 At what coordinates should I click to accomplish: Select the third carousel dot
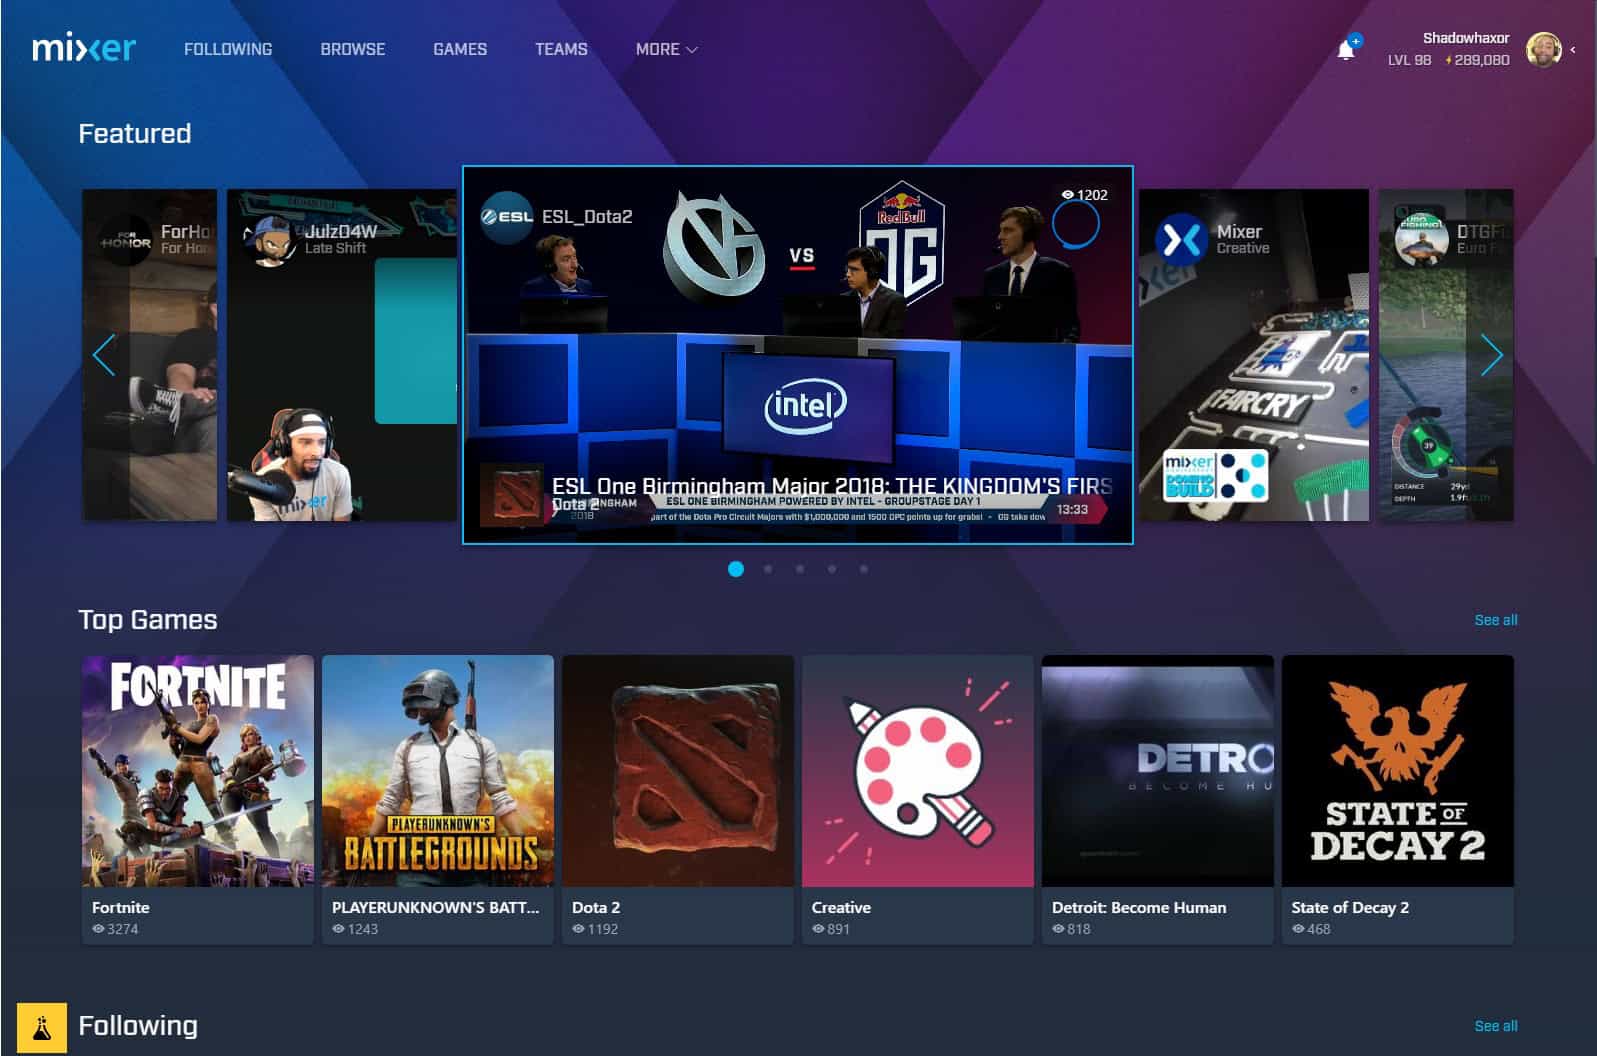tap(800, 569)
